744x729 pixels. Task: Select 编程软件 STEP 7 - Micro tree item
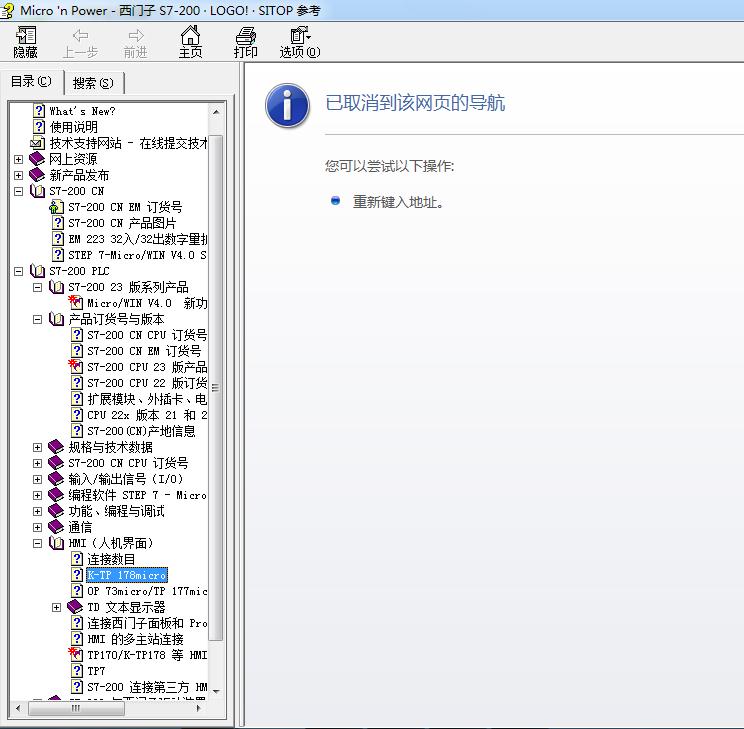tap(137, 495)
